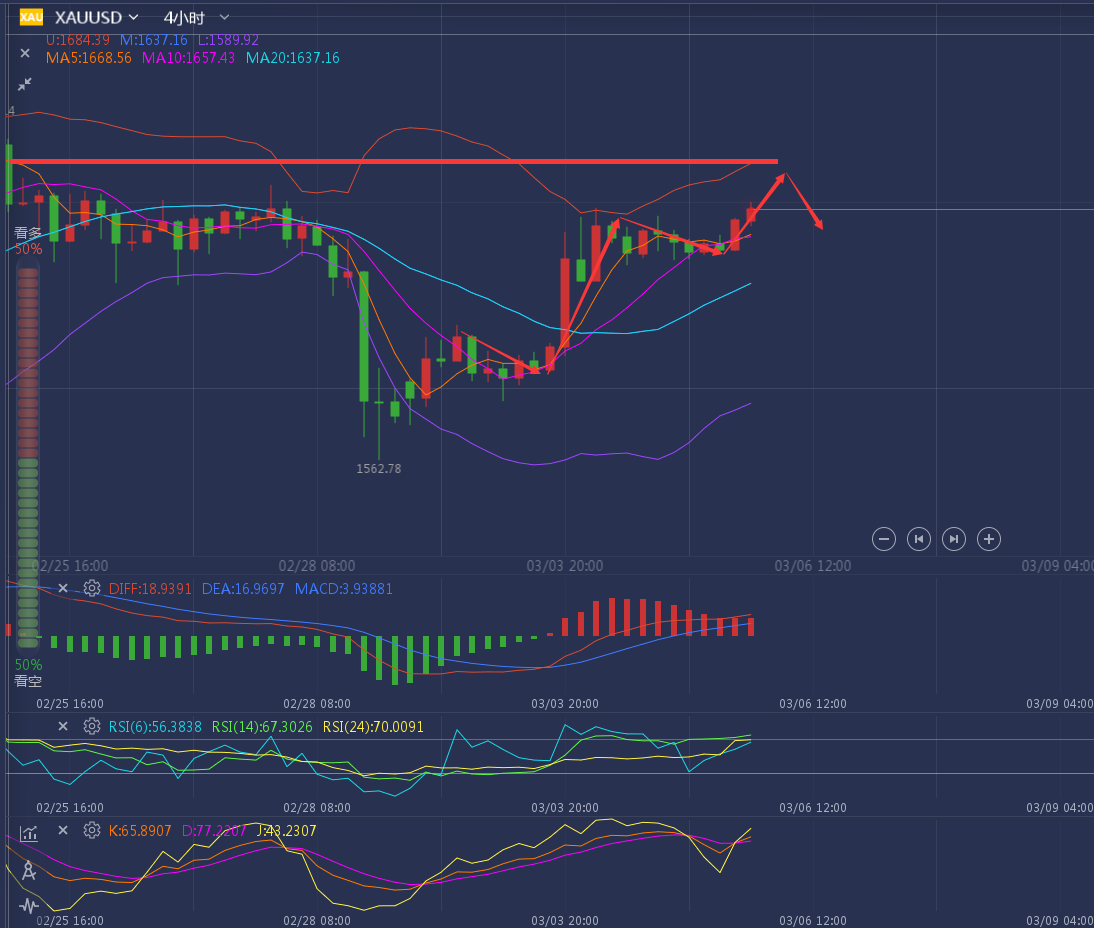Jump to previous bars with skip-back button
Viewport: 1094px width, 928px height.
(x=918, y=539)
